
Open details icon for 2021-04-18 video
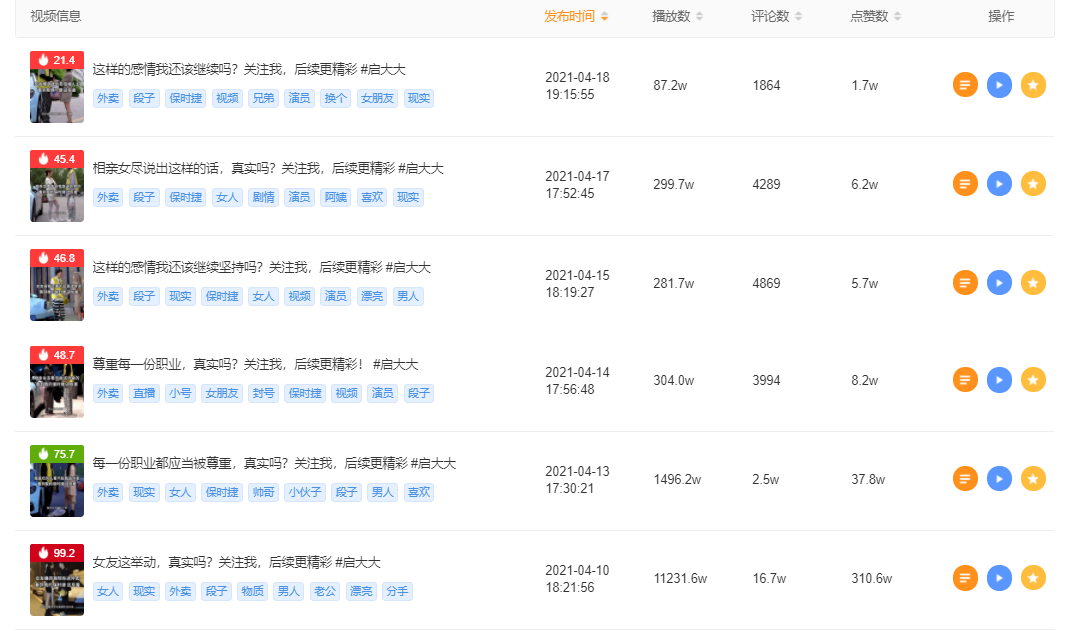click(x=965, y=85)
